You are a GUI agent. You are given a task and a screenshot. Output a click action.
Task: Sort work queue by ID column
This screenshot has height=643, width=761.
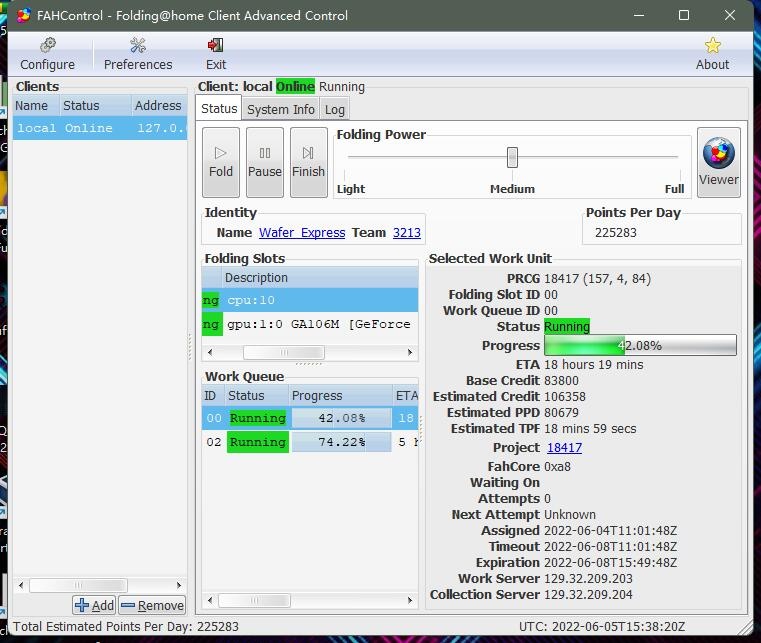click(212, 396)
